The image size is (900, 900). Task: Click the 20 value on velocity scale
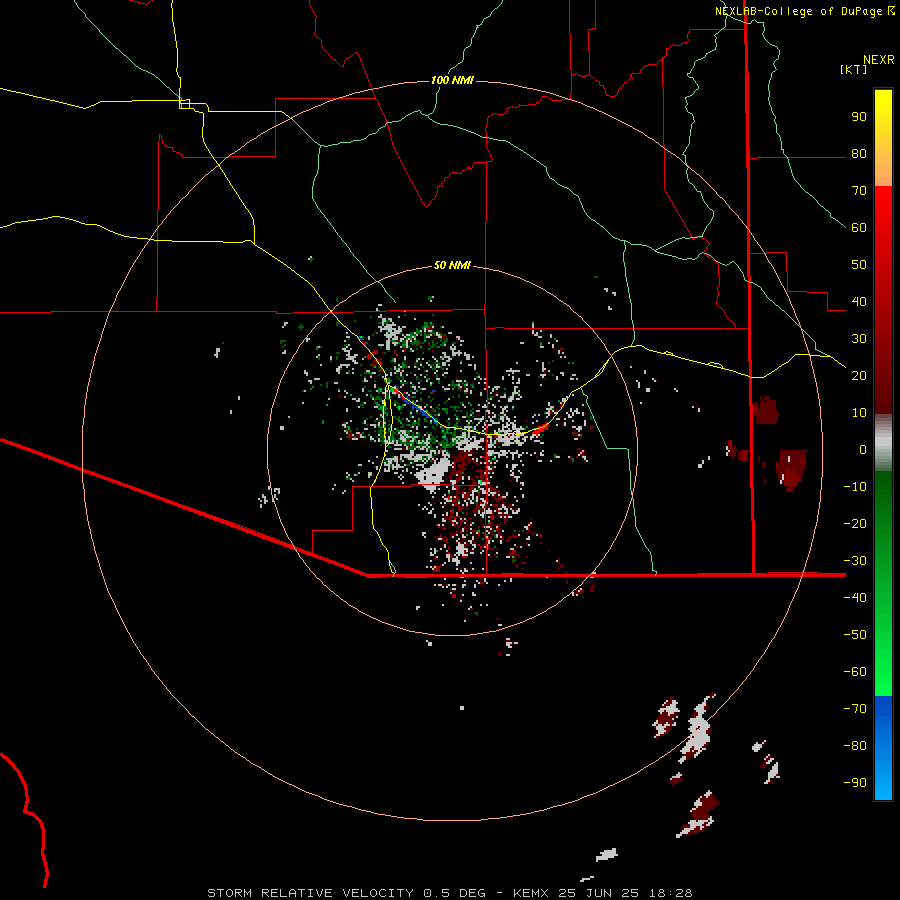pos(859,376)
